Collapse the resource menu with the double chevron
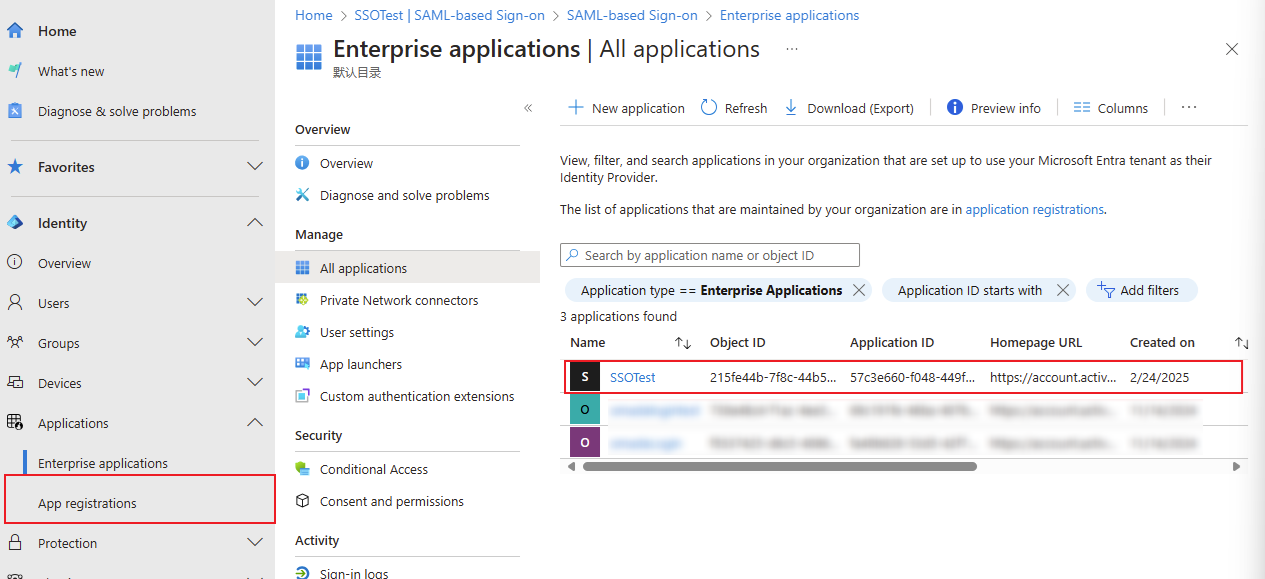The image size is (1265, 579). pyautogui.click(x=528, y=108)
